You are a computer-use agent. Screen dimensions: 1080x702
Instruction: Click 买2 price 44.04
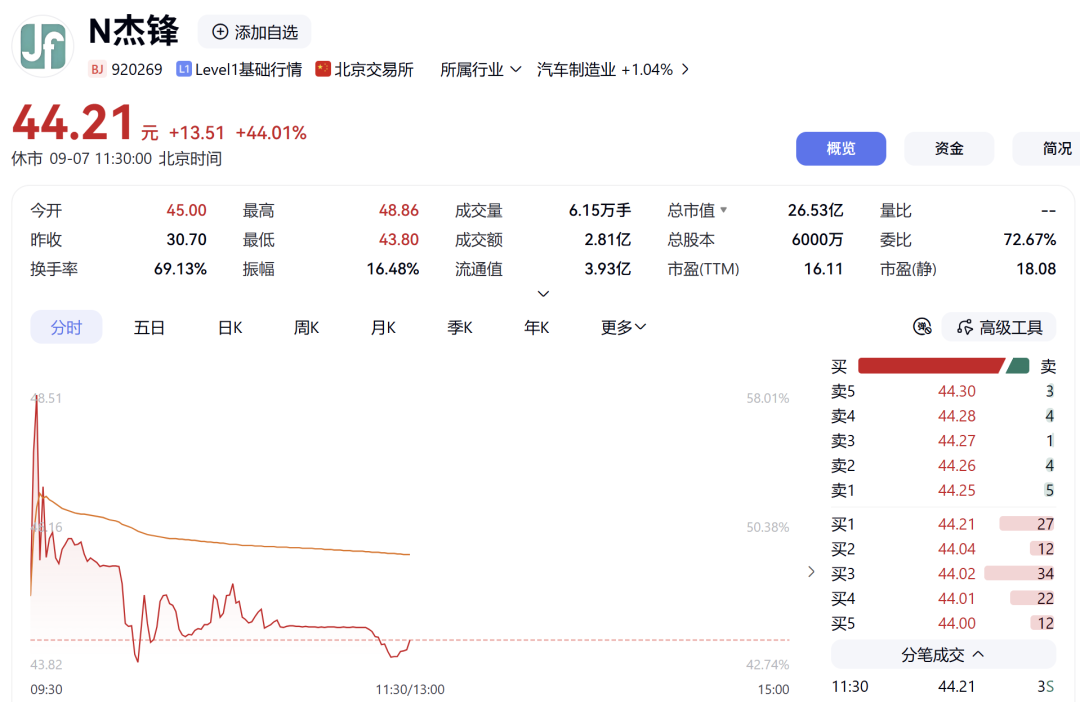coord(957,549)
